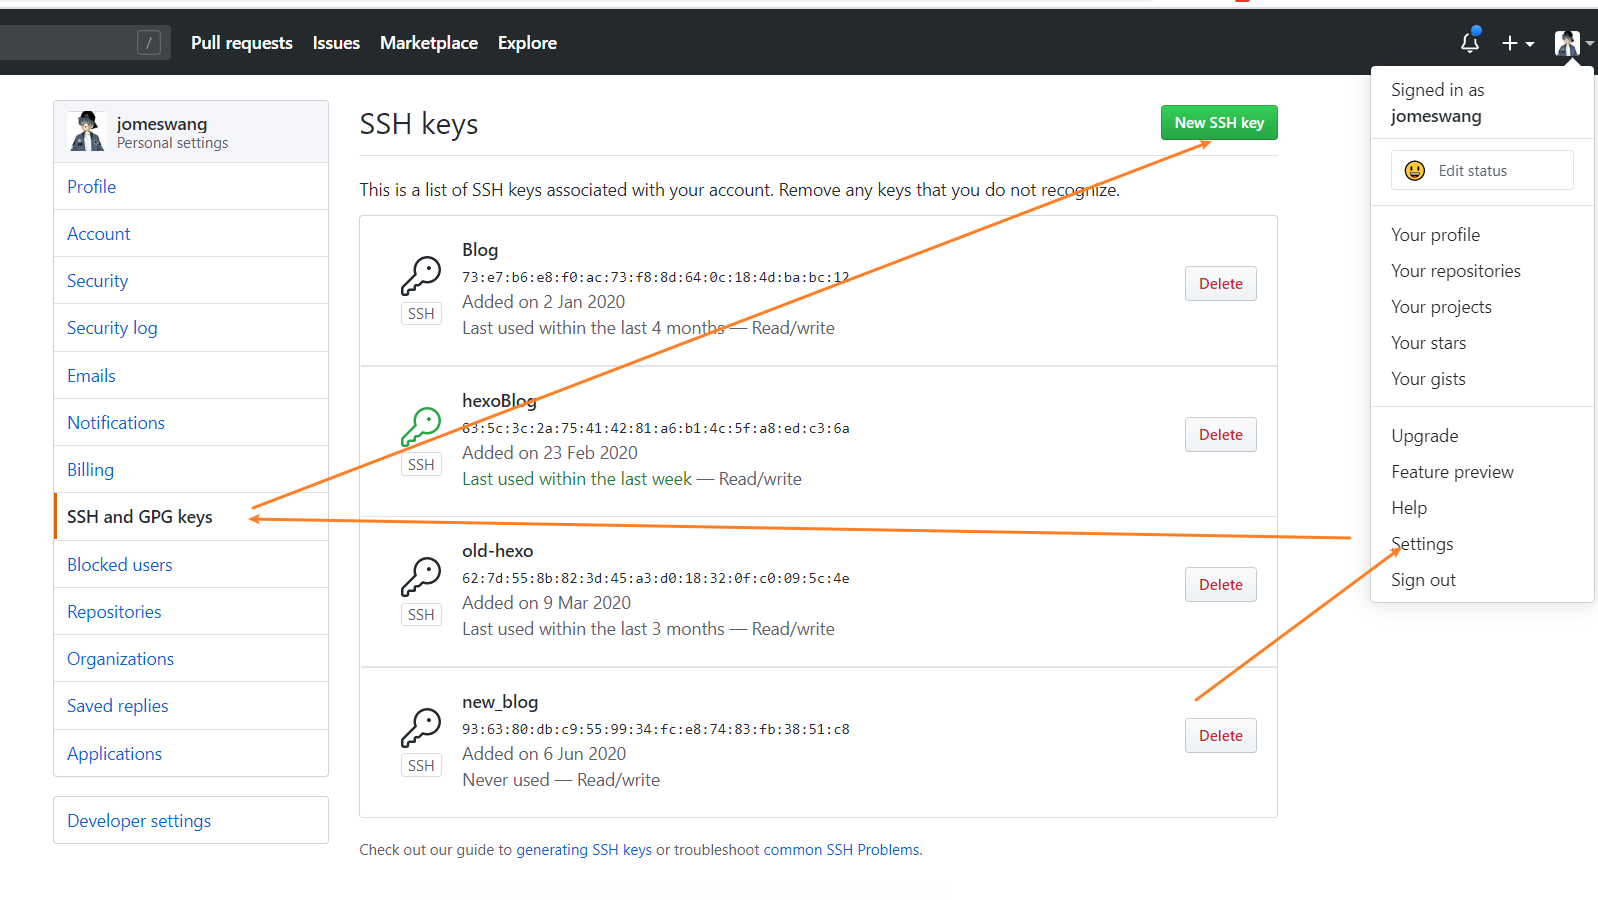
Task: Click the Edit status field
Action: (x=1482, y=170)
